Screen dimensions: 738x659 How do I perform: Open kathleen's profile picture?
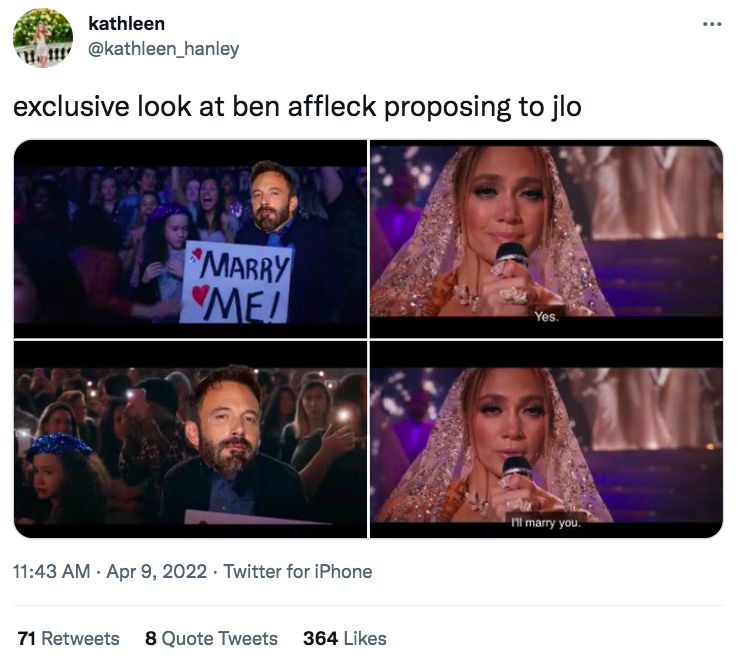point(43,38)
